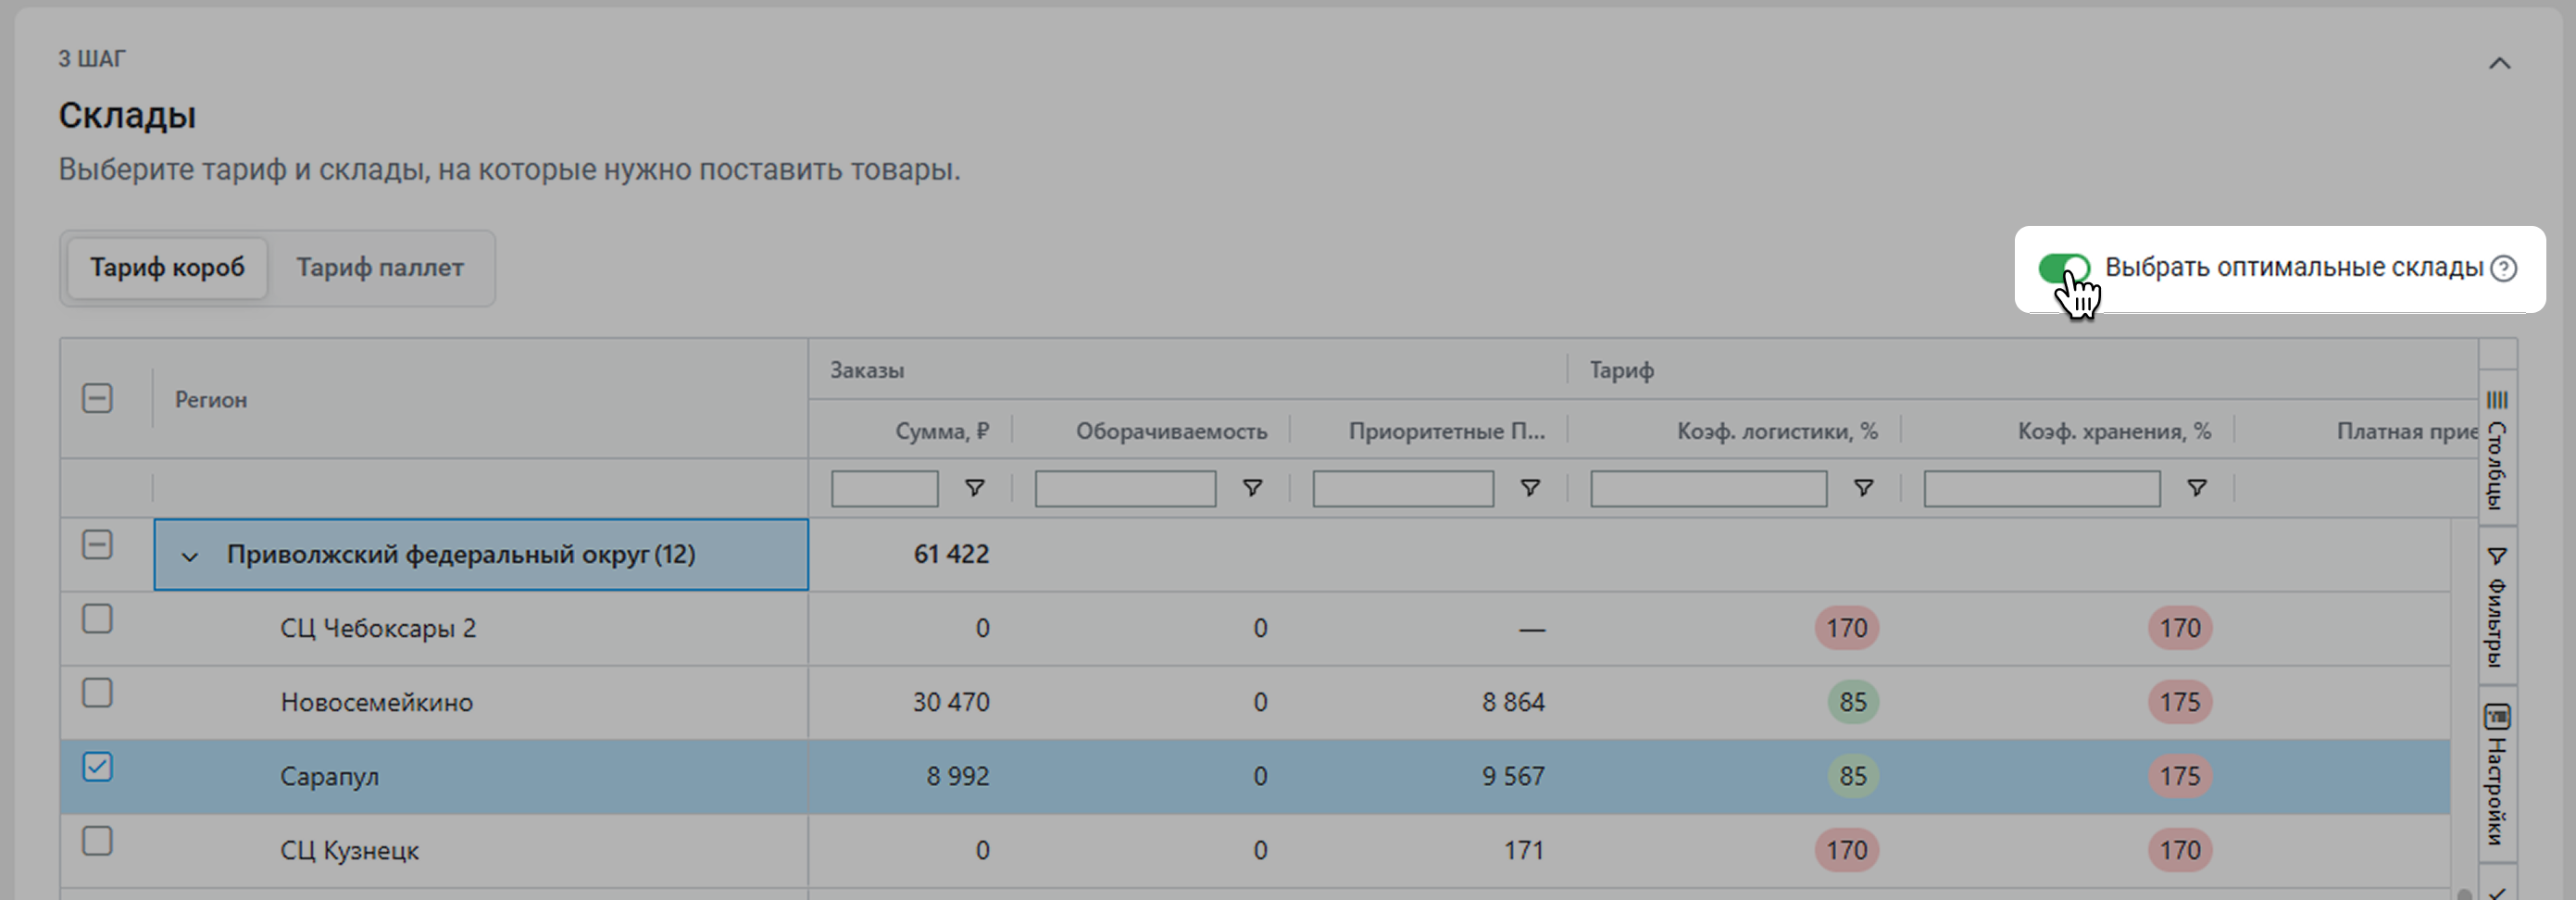Disable the optimal warehouses toggle

point(2063,268)
